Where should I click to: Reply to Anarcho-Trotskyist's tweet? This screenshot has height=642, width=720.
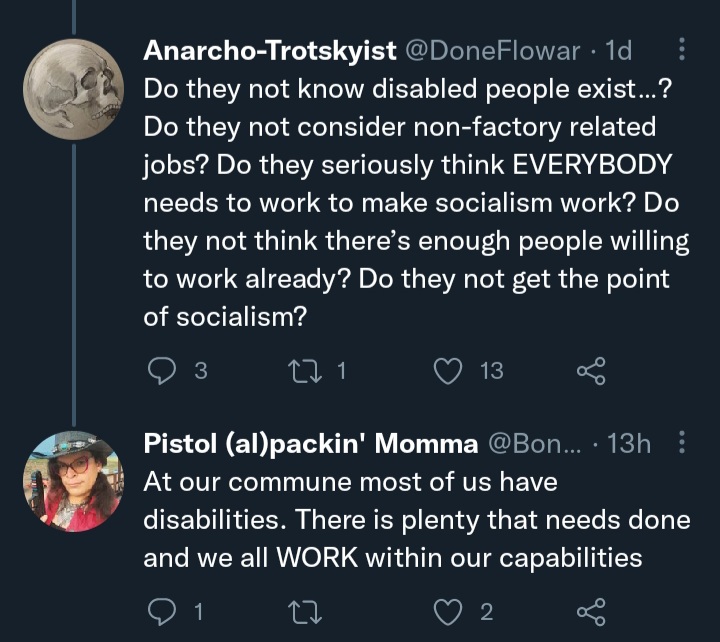tap(162, 371)
